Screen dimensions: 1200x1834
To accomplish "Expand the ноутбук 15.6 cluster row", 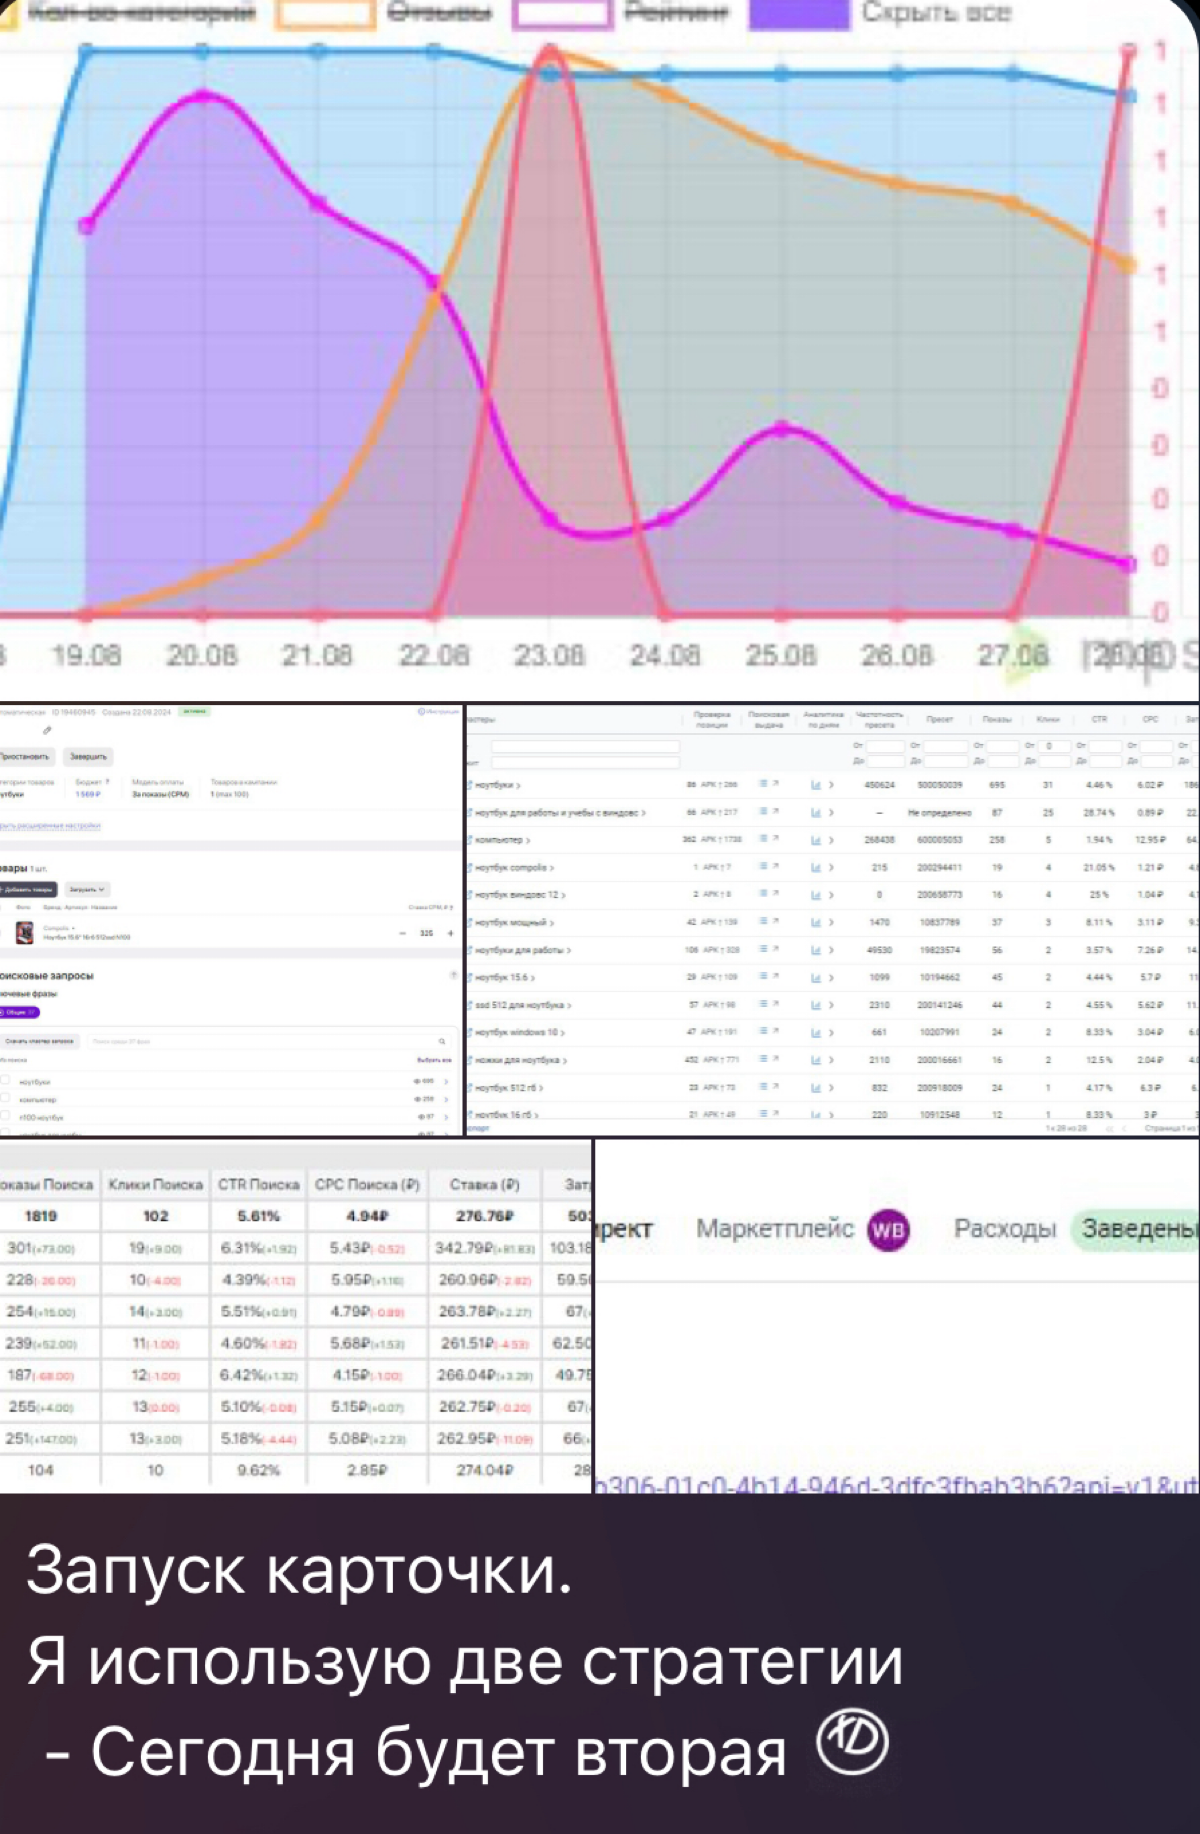I will tap(532, 977).
